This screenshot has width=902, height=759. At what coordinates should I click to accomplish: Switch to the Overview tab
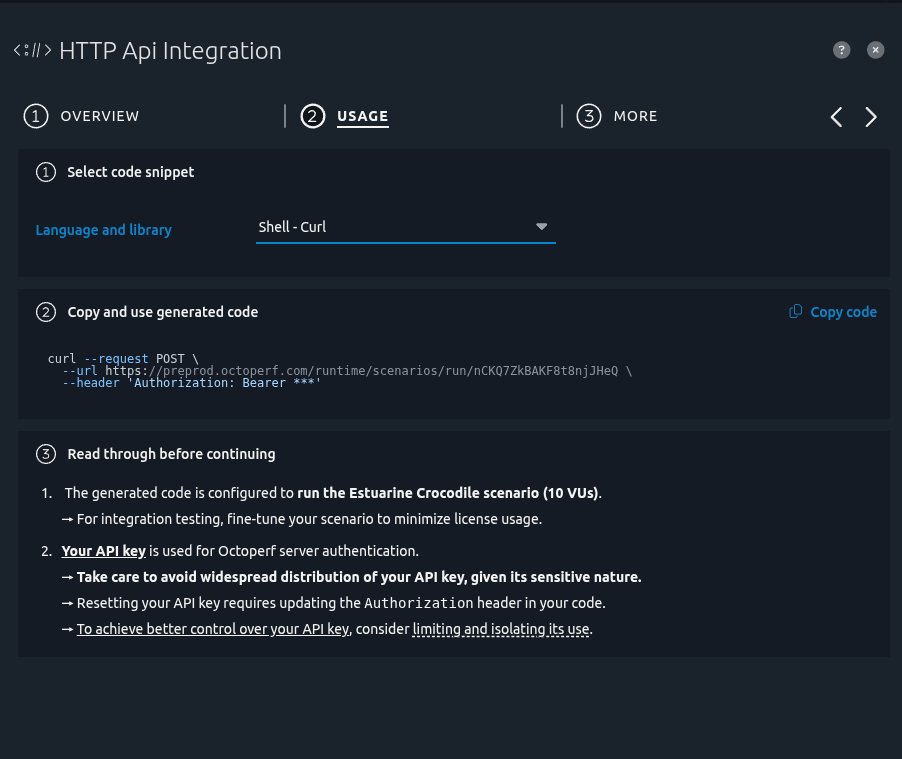(99, 116)
